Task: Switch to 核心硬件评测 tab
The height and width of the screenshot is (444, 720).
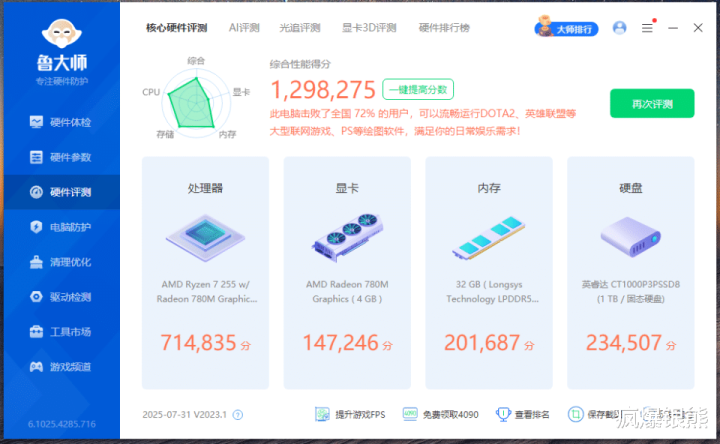Action: pyautogui.click(x=176, y=28)
